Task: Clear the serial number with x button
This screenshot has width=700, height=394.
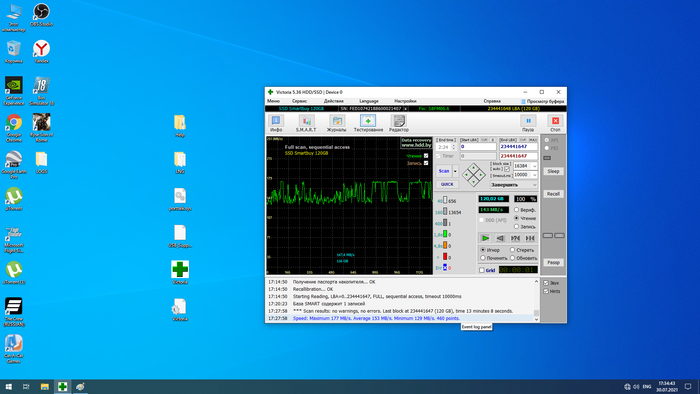Action: click(x=405, y=108)
